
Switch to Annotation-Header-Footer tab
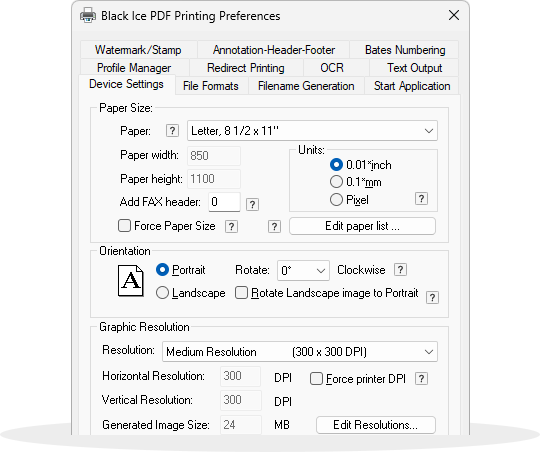[x=273, y=50]
